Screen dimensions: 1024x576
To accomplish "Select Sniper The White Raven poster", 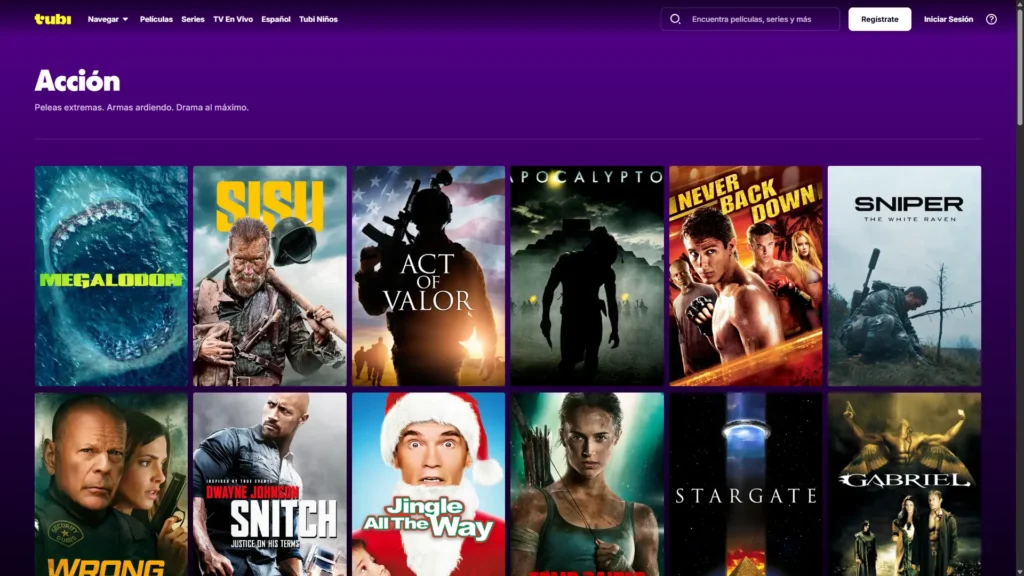I will (904, 275).
